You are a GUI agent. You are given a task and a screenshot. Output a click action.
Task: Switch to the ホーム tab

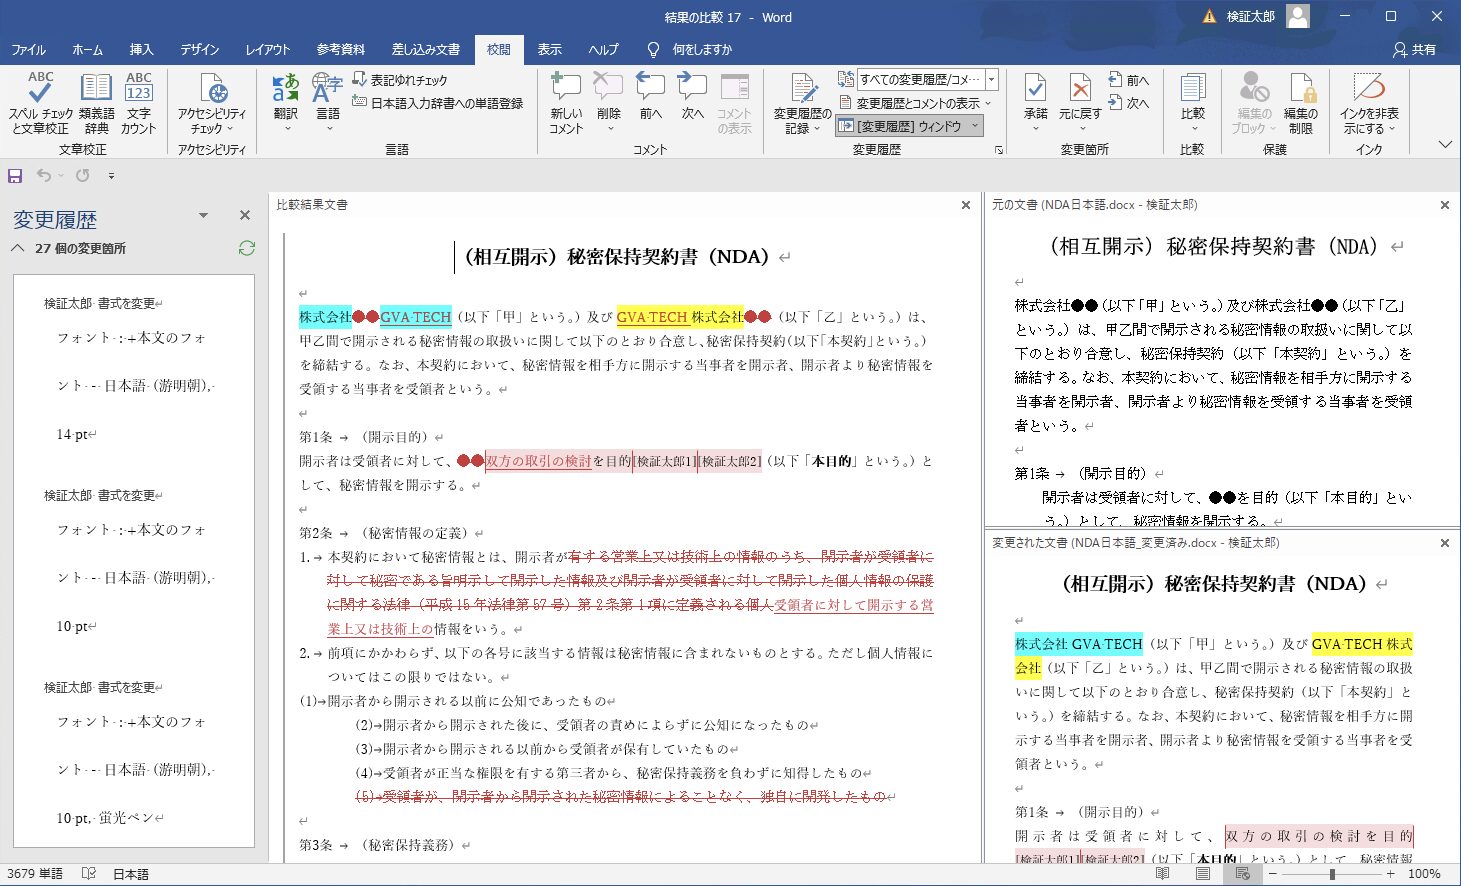88,49
